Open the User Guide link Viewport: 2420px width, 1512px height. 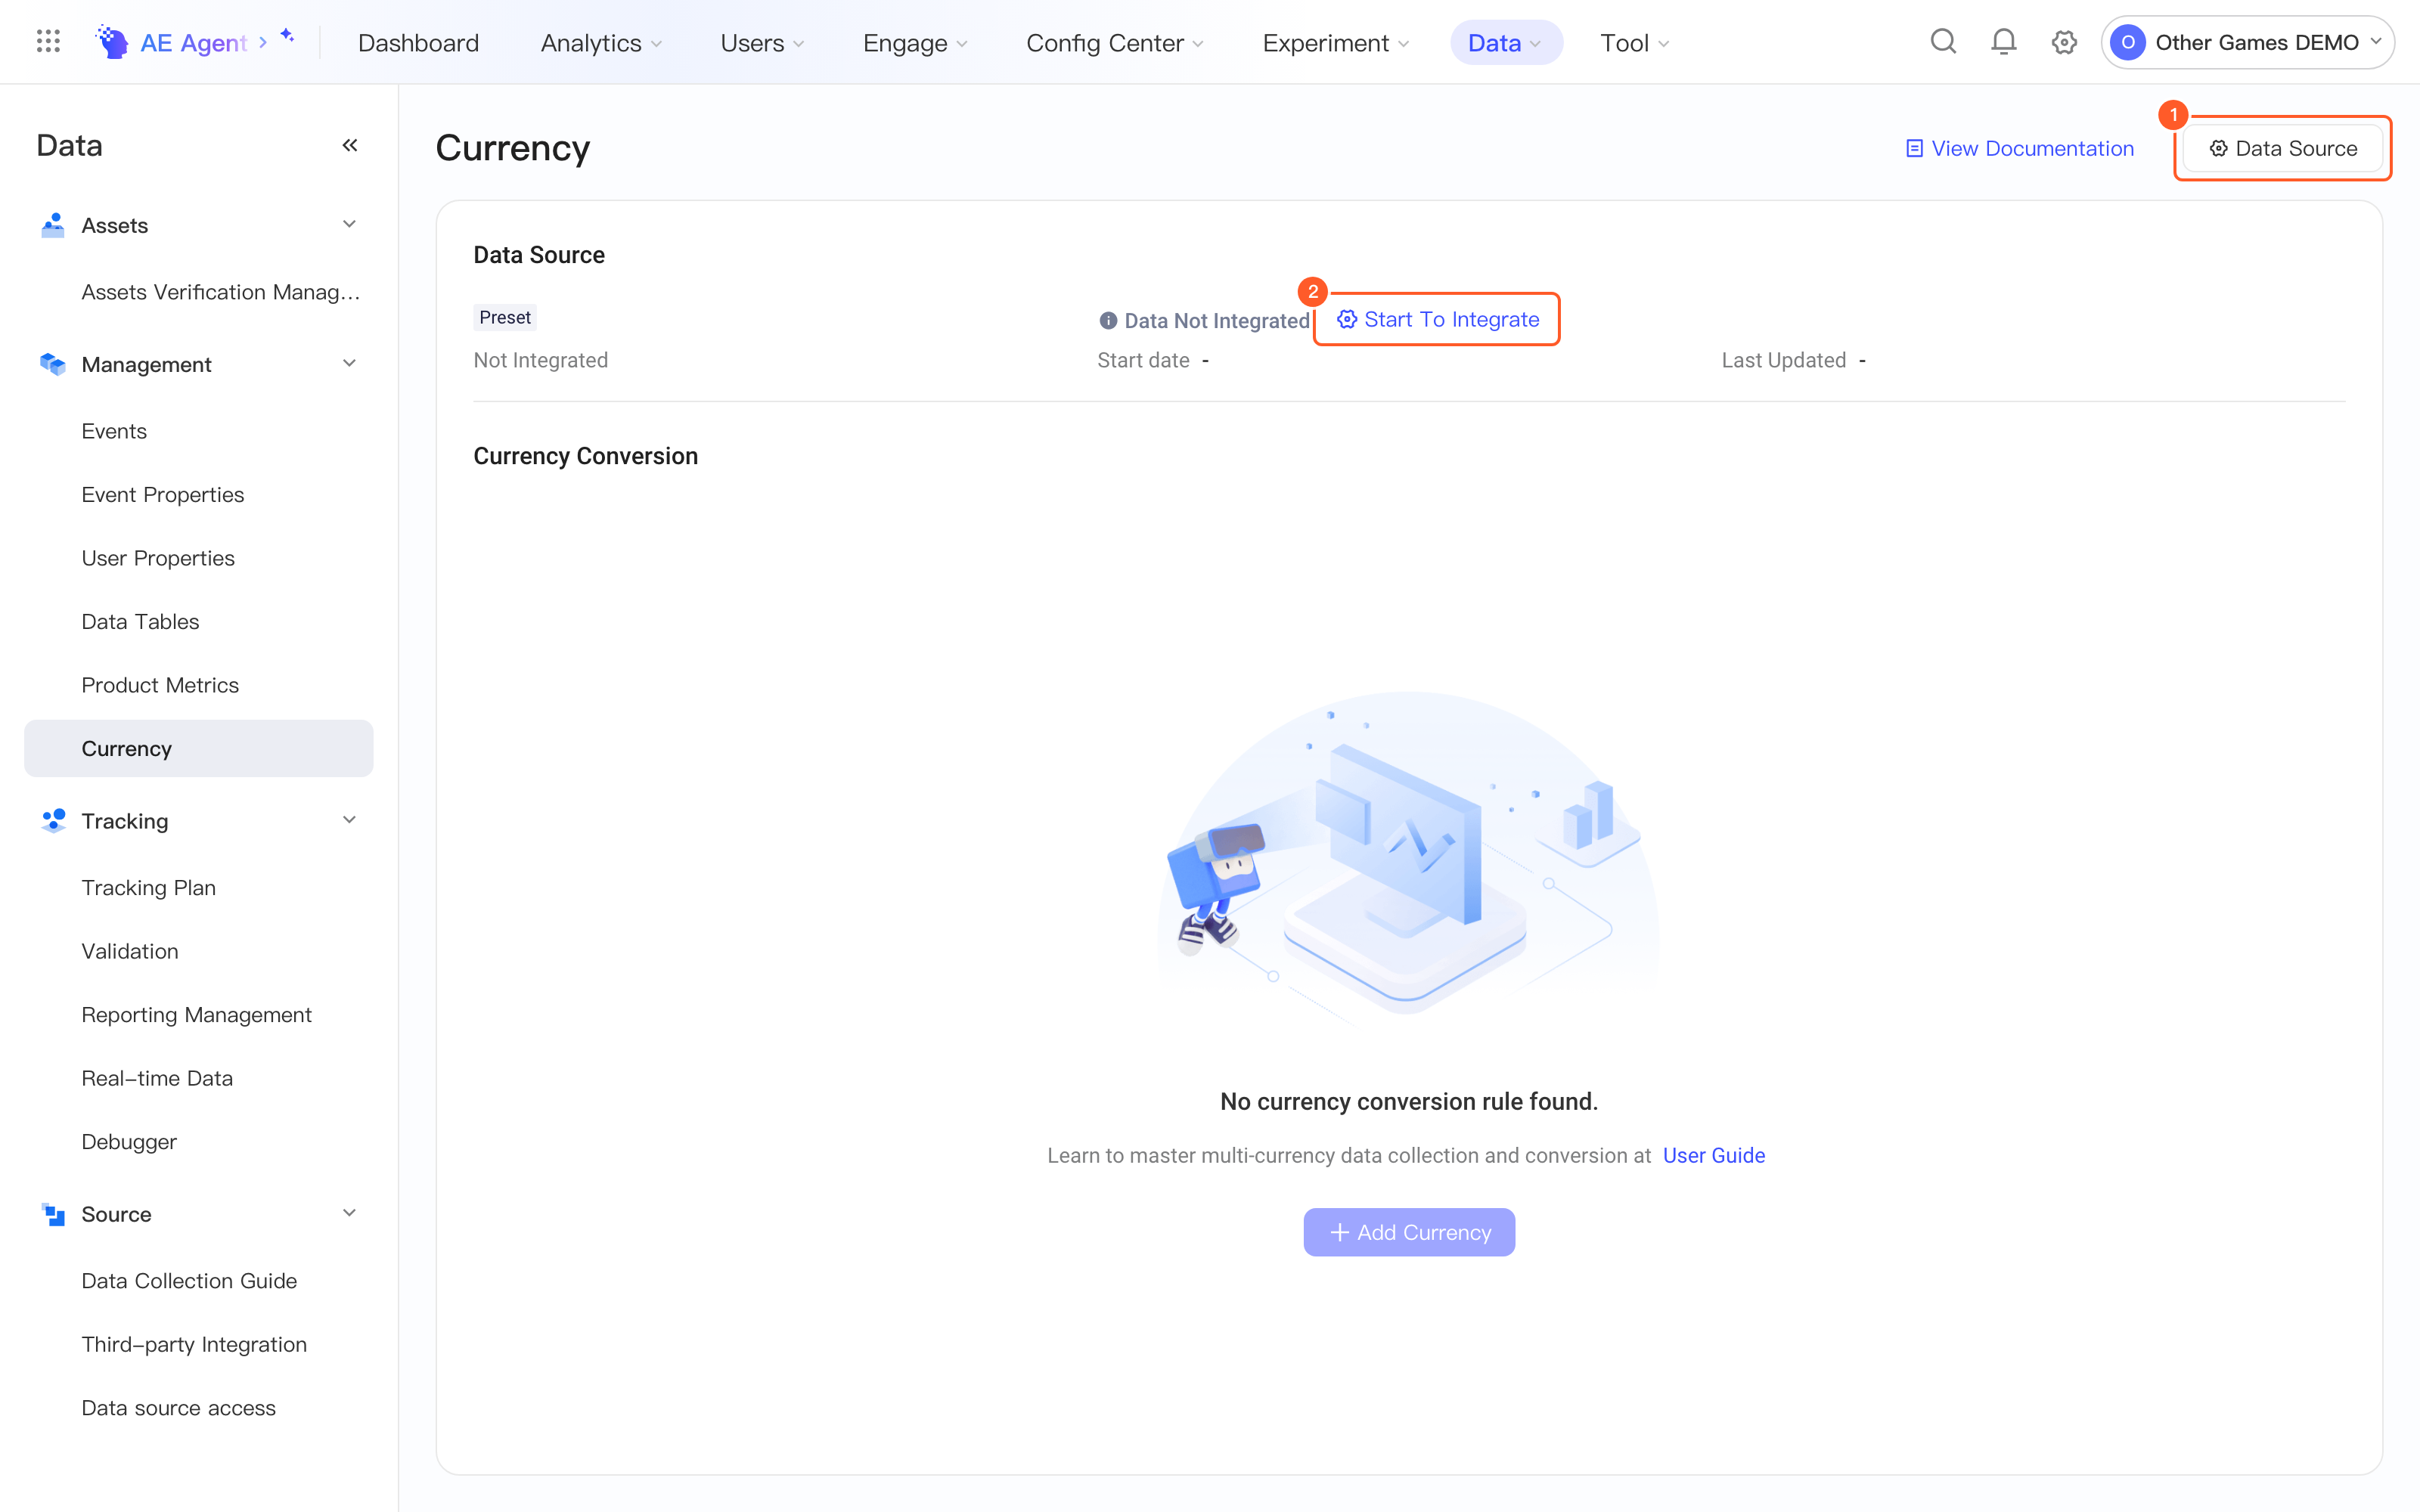pyautogui.click(x=1713, y=1155)
